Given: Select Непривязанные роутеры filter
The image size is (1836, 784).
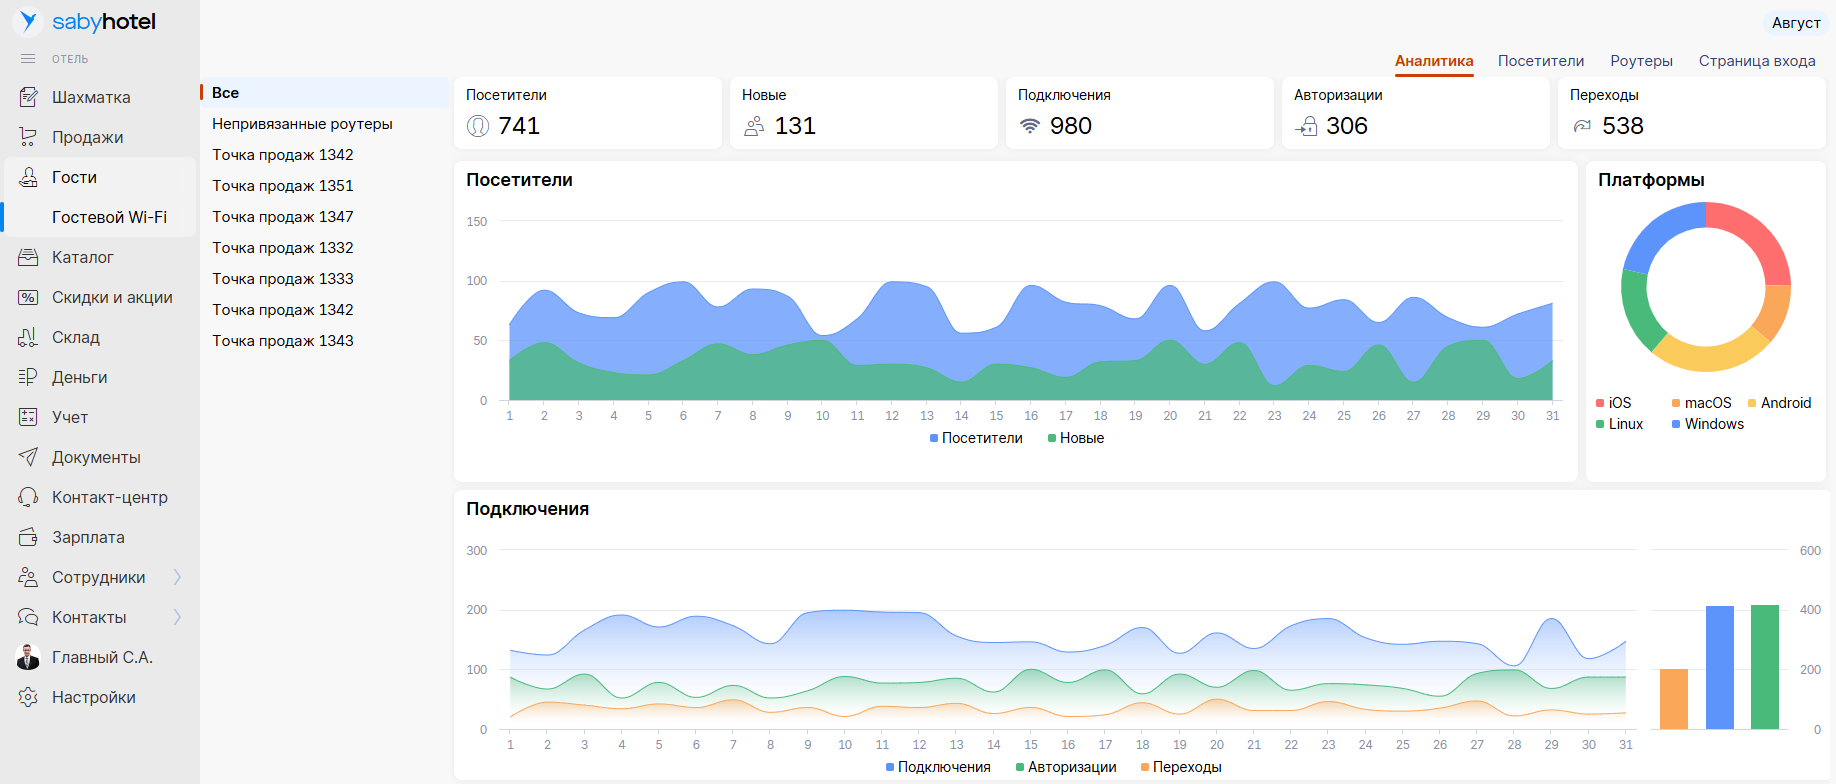Looking at the screenshot, I should pos(302,124).
